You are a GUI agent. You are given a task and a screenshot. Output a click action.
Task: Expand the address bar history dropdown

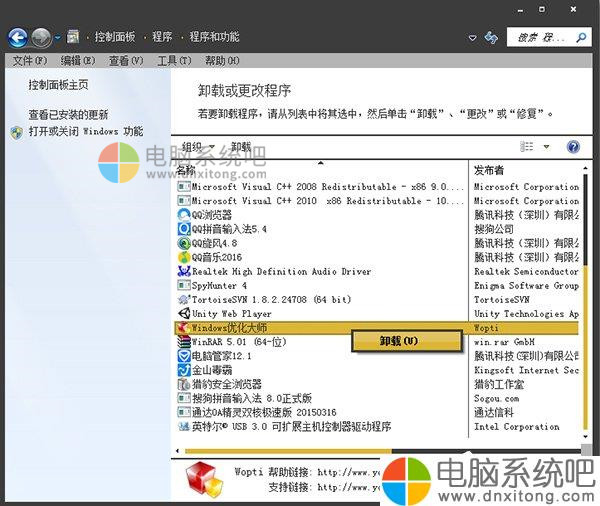click(x=473, y=38)
